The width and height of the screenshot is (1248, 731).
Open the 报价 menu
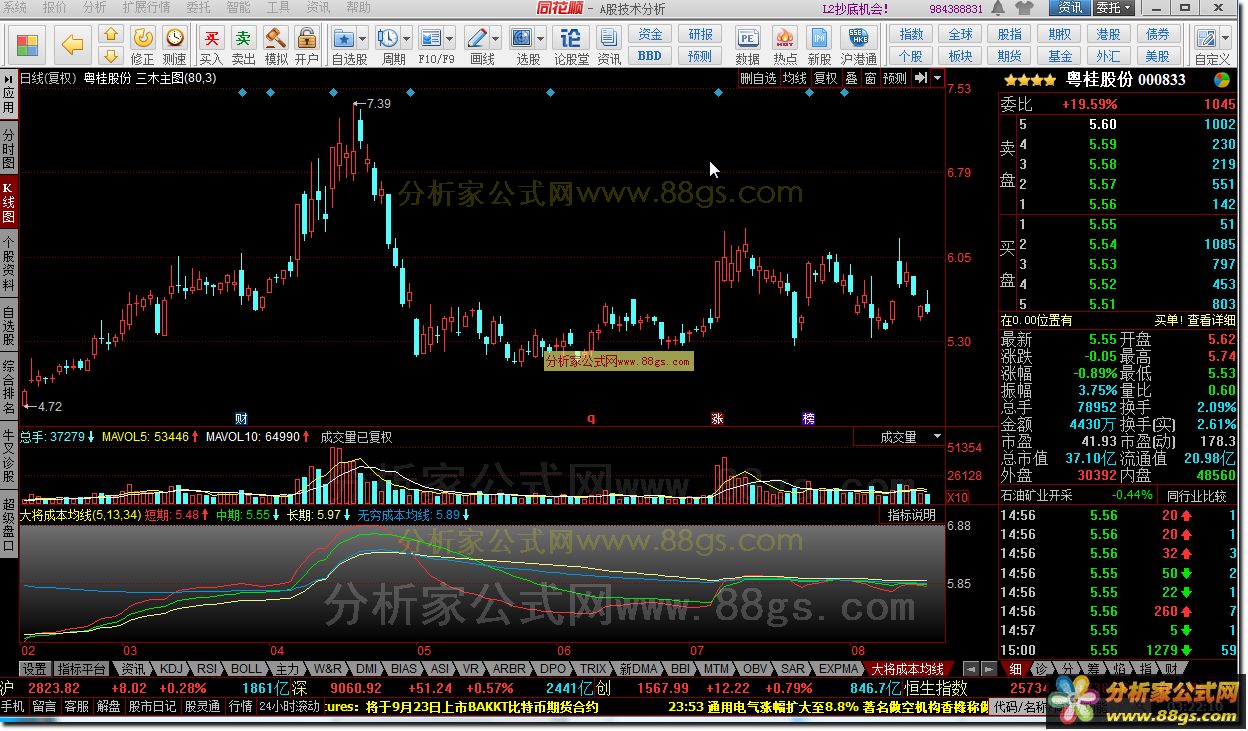tap(56, 7)
